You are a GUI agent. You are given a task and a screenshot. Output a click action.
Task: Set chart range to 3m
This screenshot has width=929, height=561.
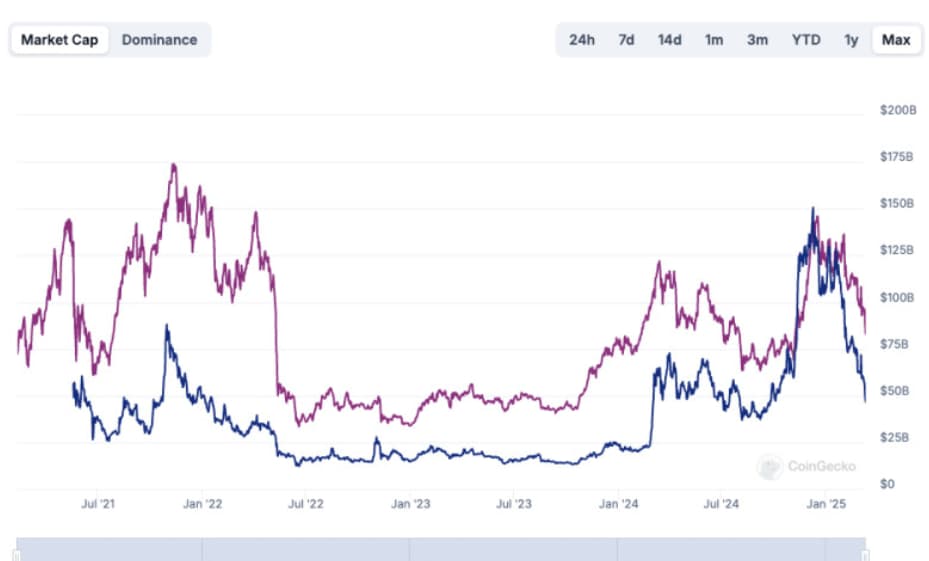(x=757, y=40)
